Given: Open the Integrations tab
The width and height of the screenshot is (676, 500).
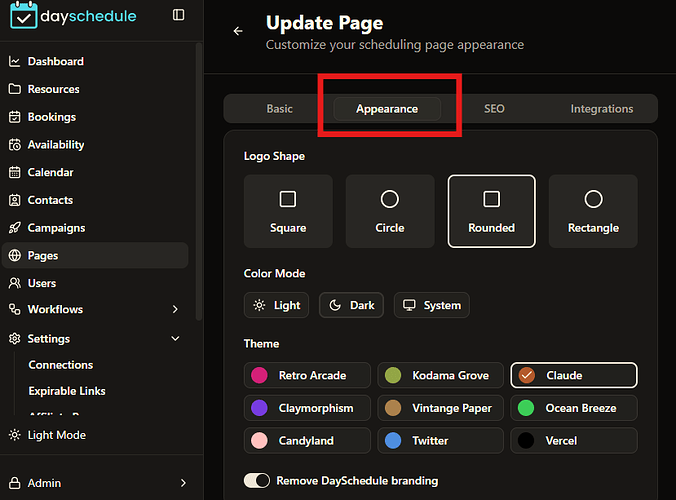Looking at the screenshot, I should [x=602, y=109].
